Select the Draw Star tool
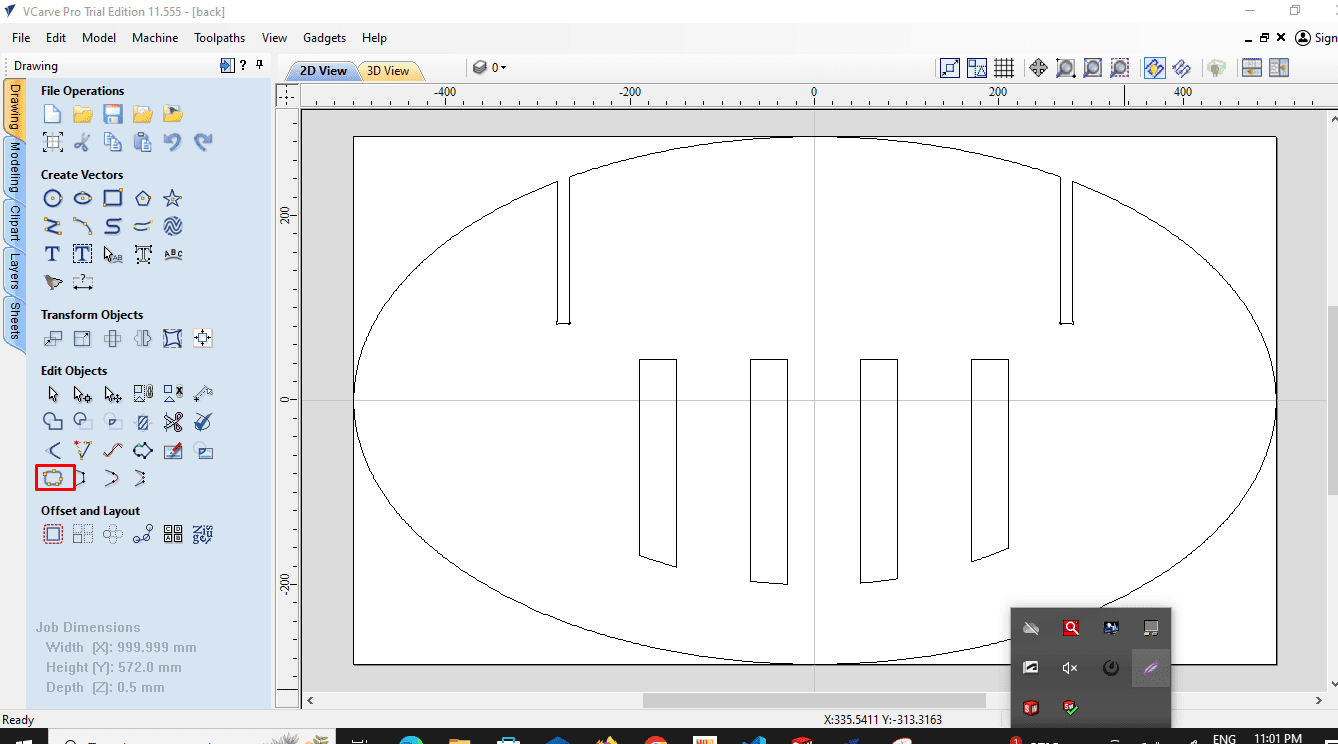 [173, 198]
